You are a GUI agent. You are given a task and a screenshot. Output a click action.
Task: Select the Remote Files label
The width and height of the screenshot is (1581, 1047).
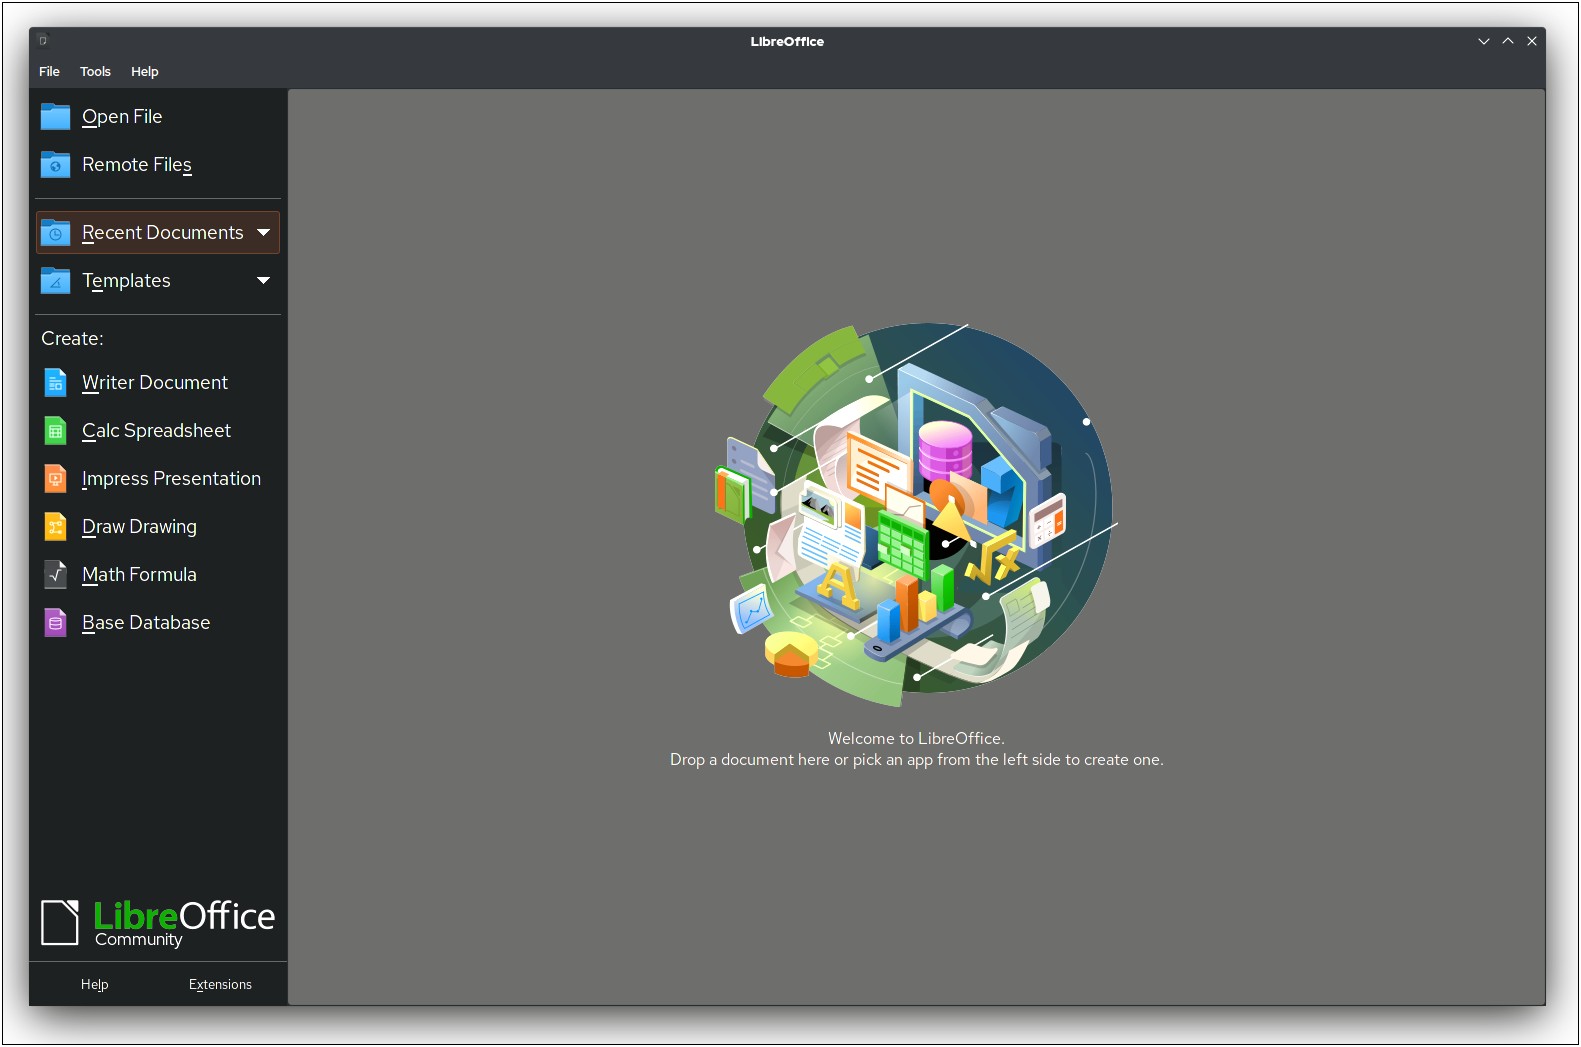137,165
